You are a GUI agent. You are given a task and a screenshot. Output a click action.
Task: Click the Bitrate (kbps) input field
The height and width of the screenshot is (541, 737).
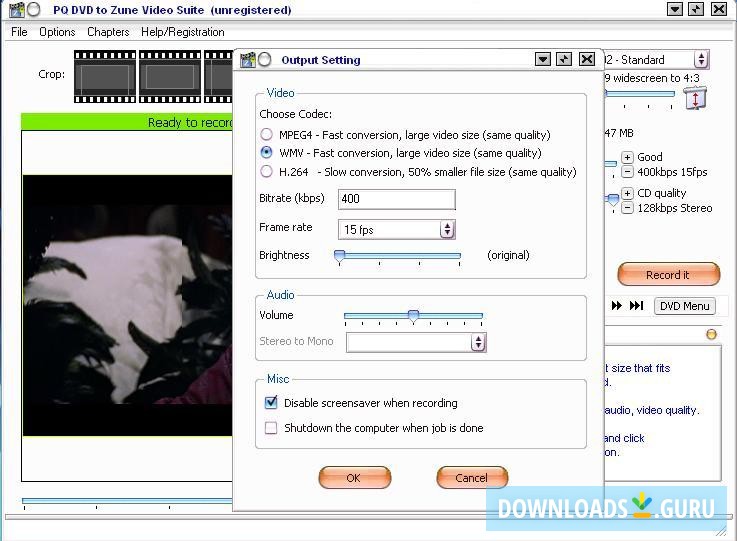tap(397, 199)
